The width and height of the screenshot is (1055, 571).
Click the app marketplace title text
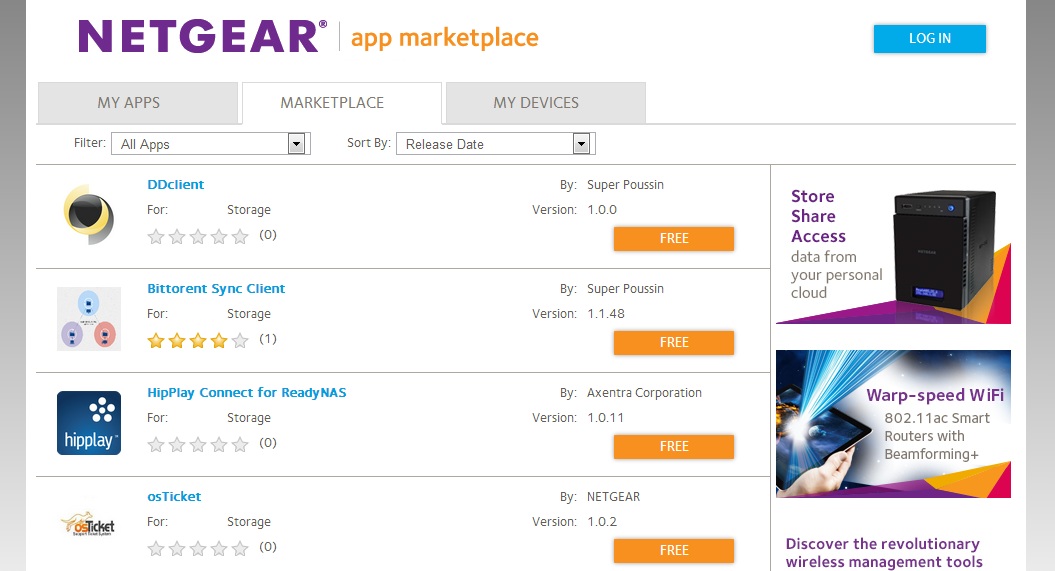(445, 38)
